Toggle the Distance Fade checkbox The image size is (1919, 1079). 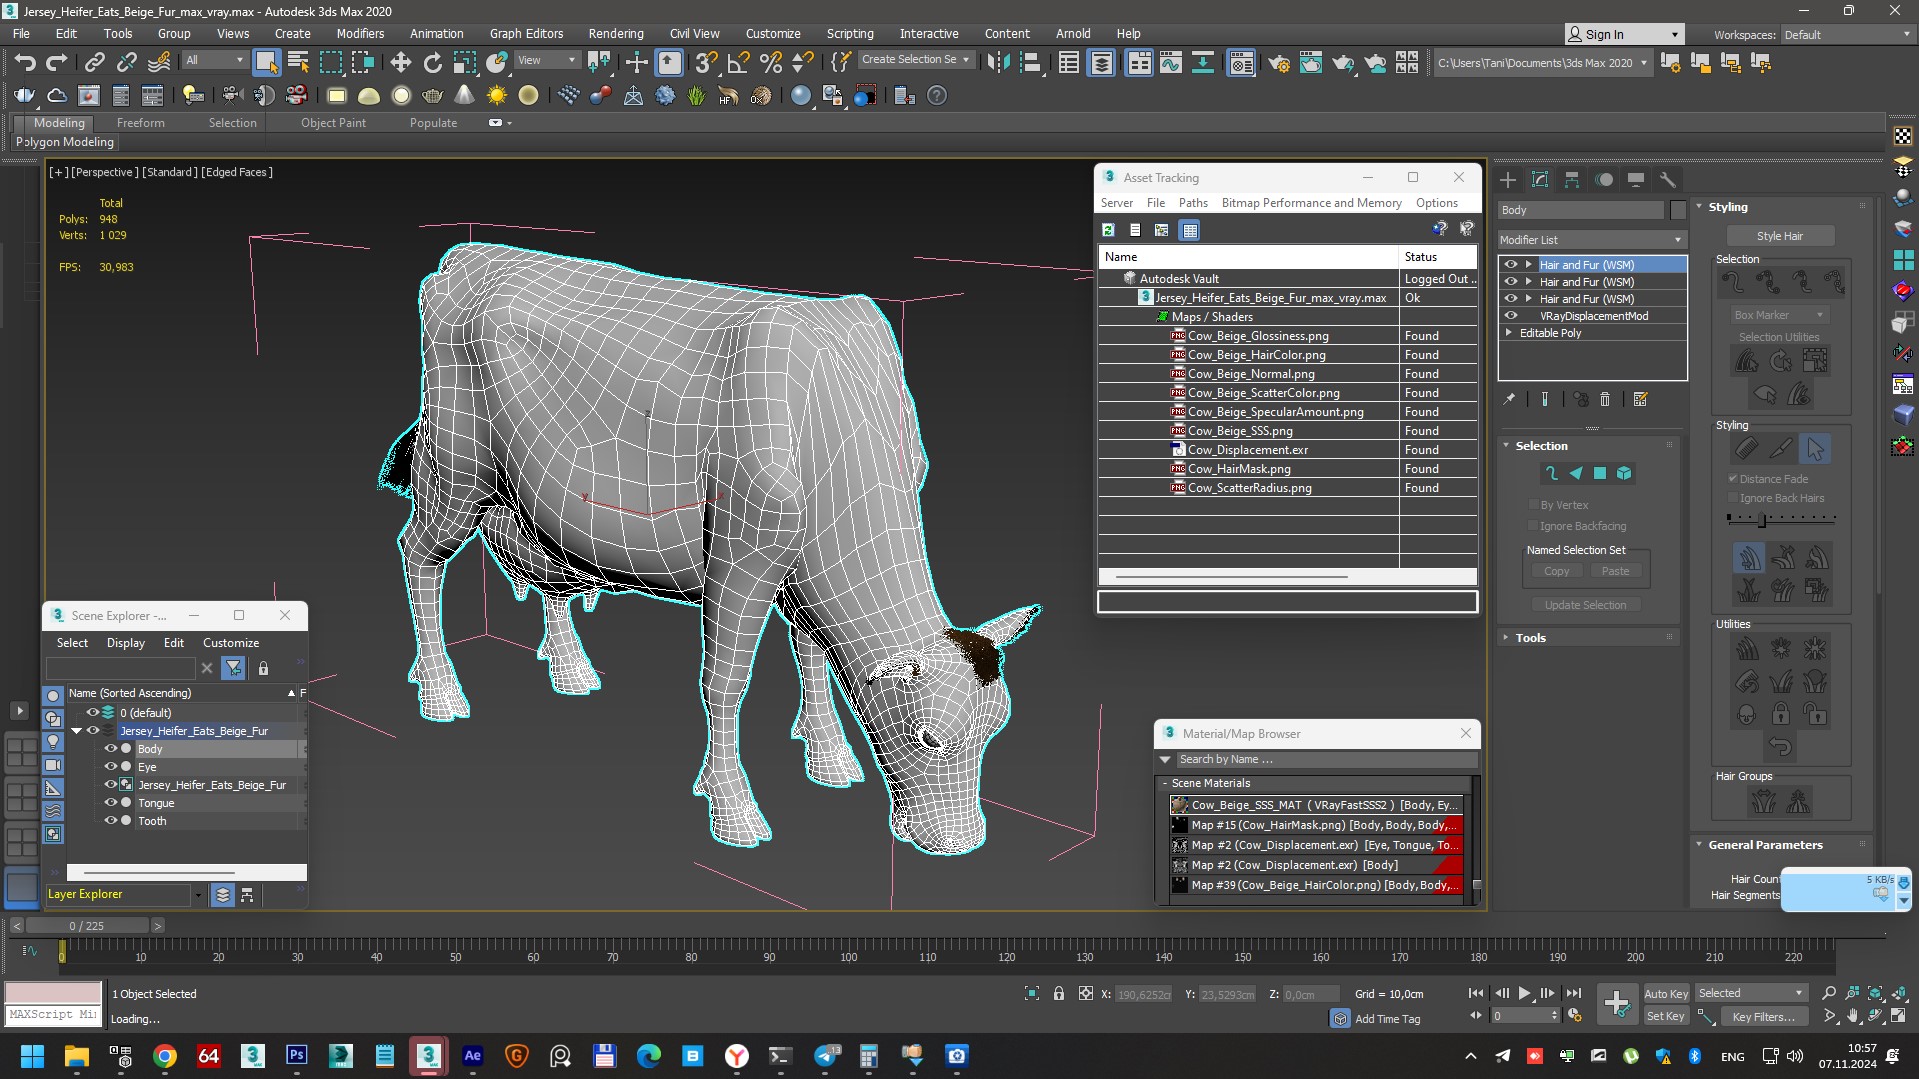click(x=1733, y=479)
